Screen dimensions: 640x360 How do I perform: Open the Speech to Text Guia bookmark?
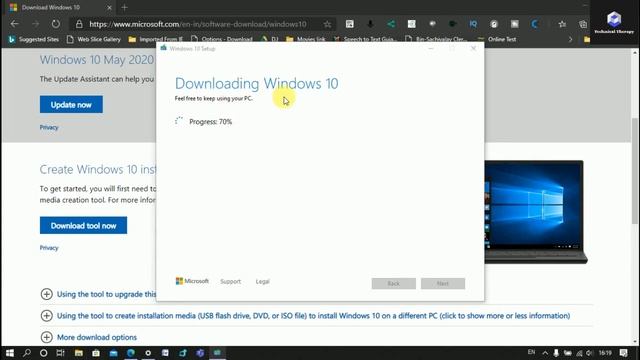(x=364, y=39)
